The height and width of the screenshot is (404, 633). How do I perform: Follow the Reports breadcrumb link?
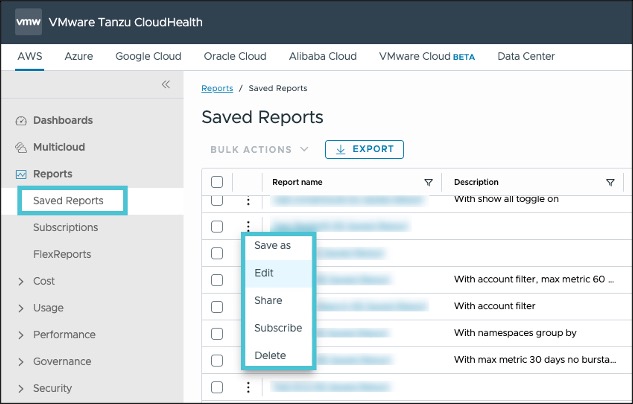(217, 88)
